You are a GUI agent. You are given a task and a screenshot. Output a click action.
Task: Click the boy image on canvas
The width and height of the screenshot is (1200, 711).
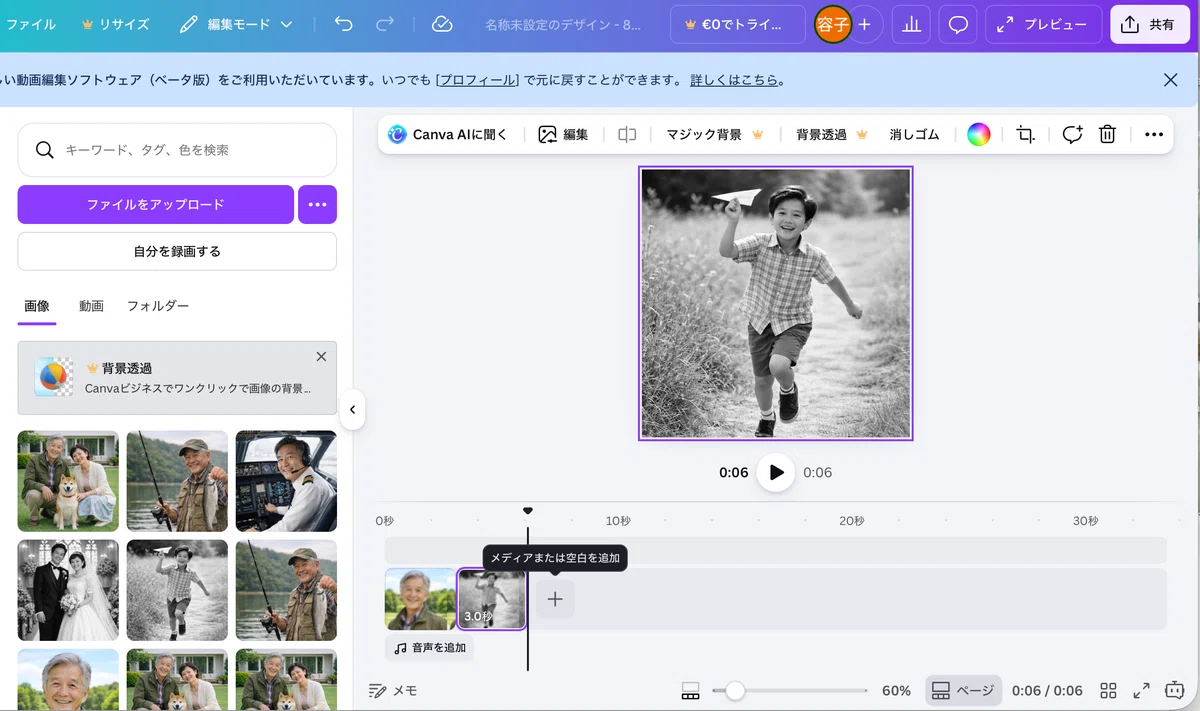(775, 303)
